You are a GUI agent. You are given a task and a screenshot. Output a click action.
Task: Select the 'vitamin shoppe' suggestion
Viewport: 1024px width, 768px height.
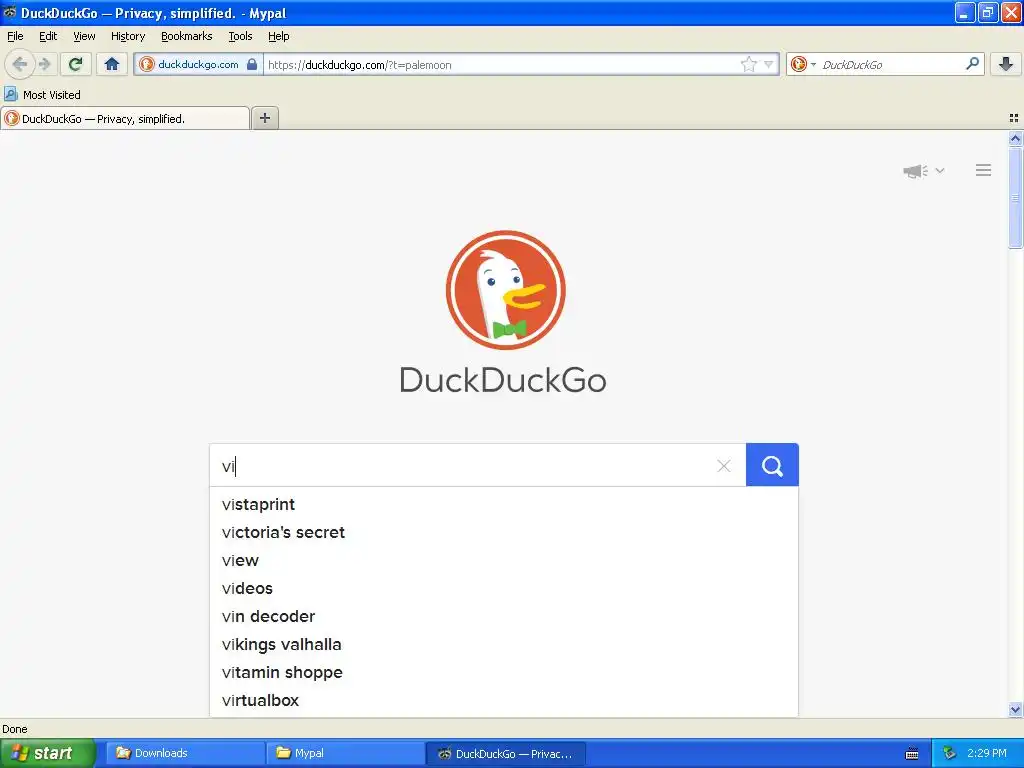click(504, 673)
